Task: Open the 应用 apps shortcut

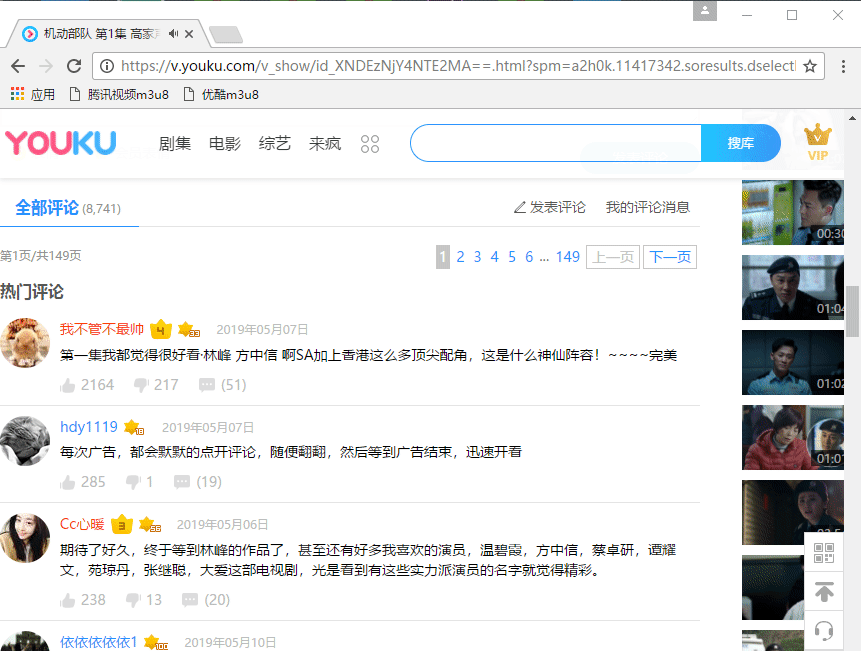Action: click(x=33, y=94)
